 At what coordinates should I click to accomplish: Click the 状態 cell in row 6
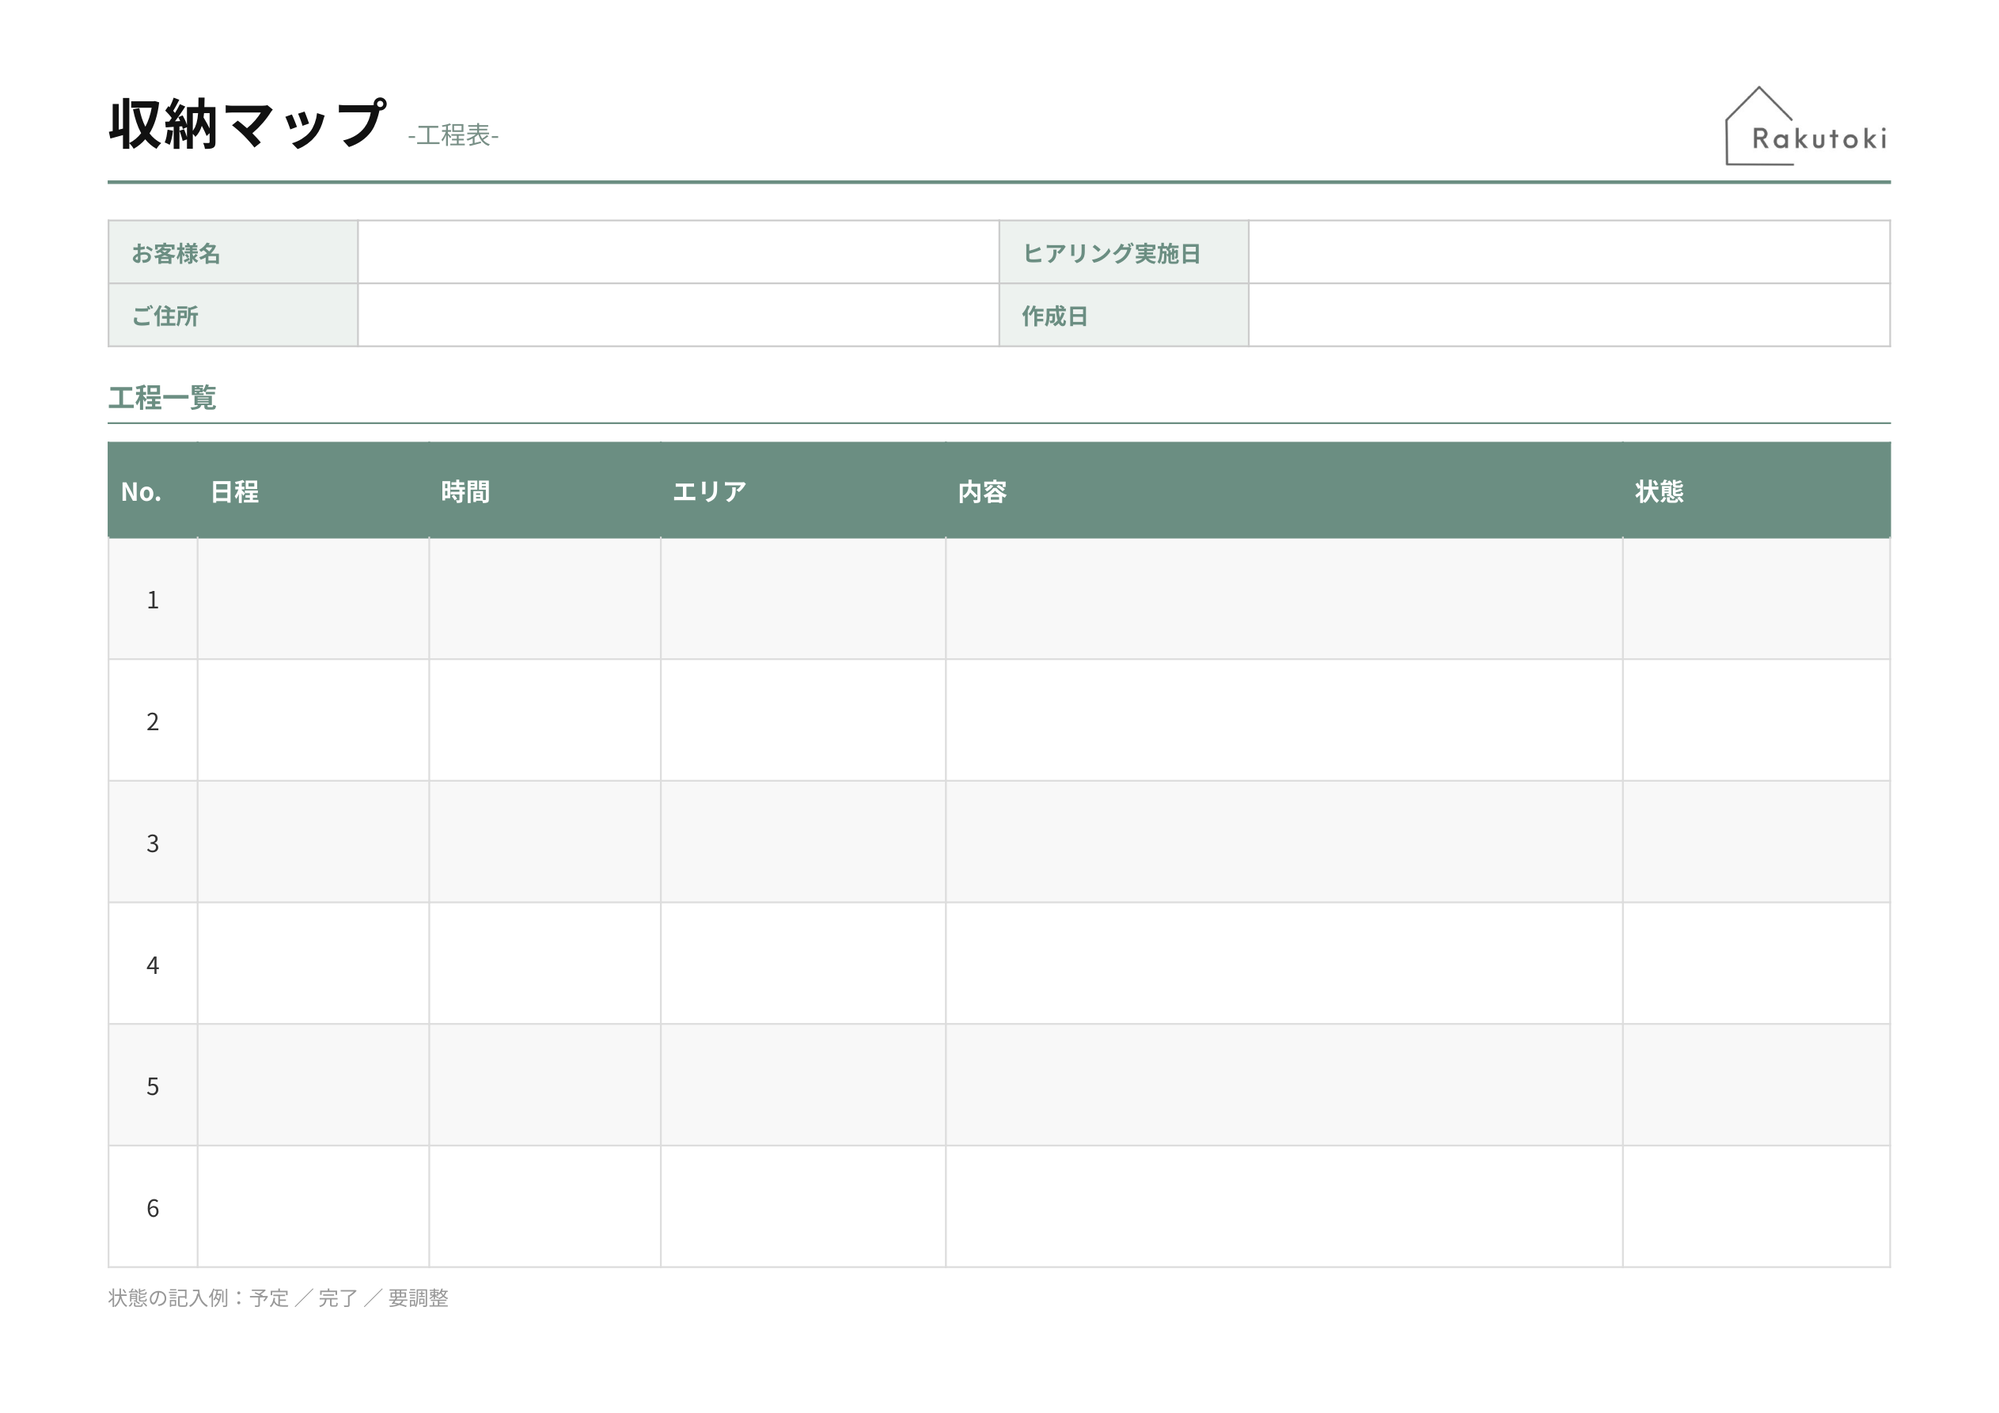coord(1756,1206)
